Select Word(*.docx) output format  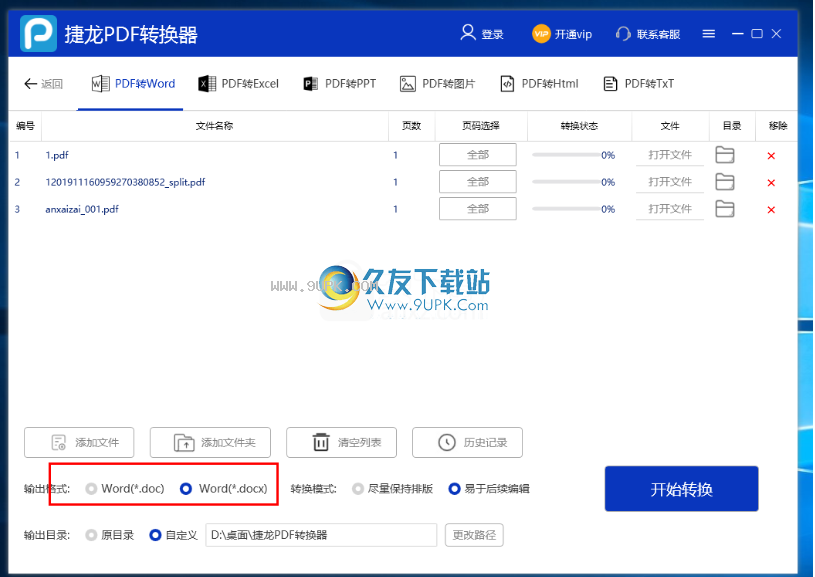186,489
